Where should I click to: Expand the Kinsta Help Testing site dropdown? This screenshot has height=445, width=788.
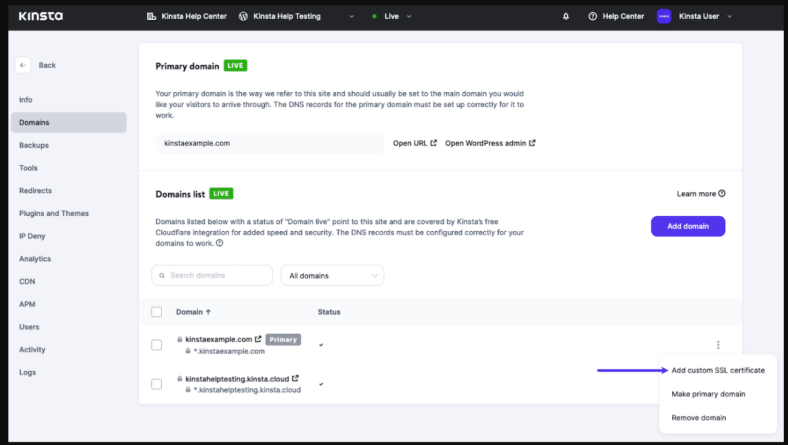click(351, 16)
